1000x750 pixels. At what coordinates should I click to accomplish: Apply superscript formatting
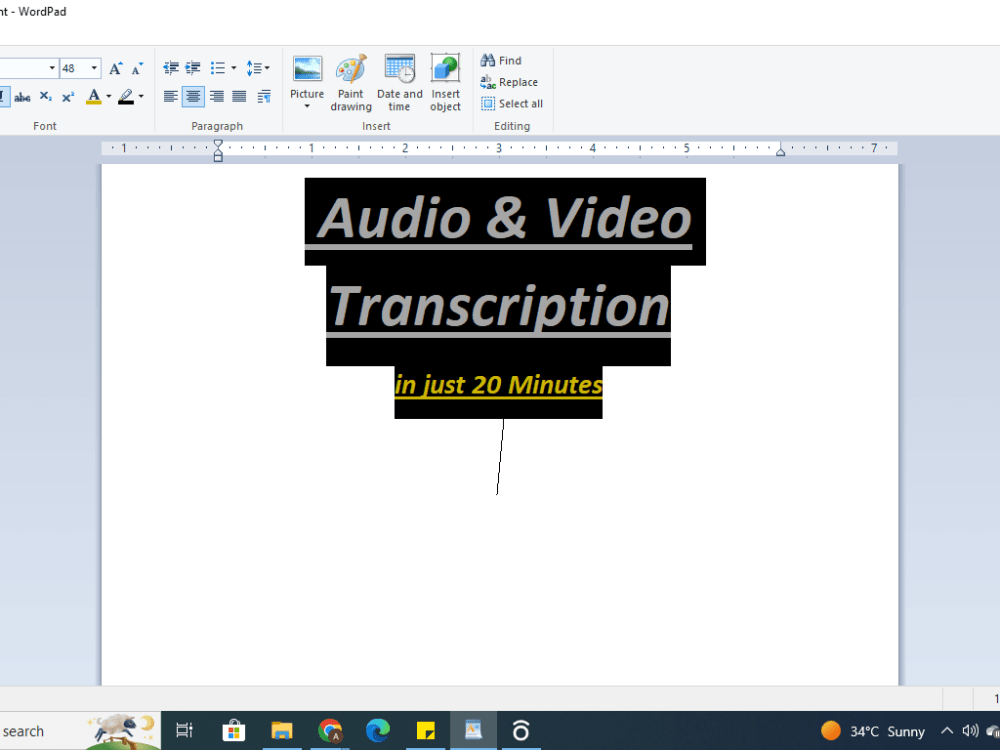[x=69, y=96]
